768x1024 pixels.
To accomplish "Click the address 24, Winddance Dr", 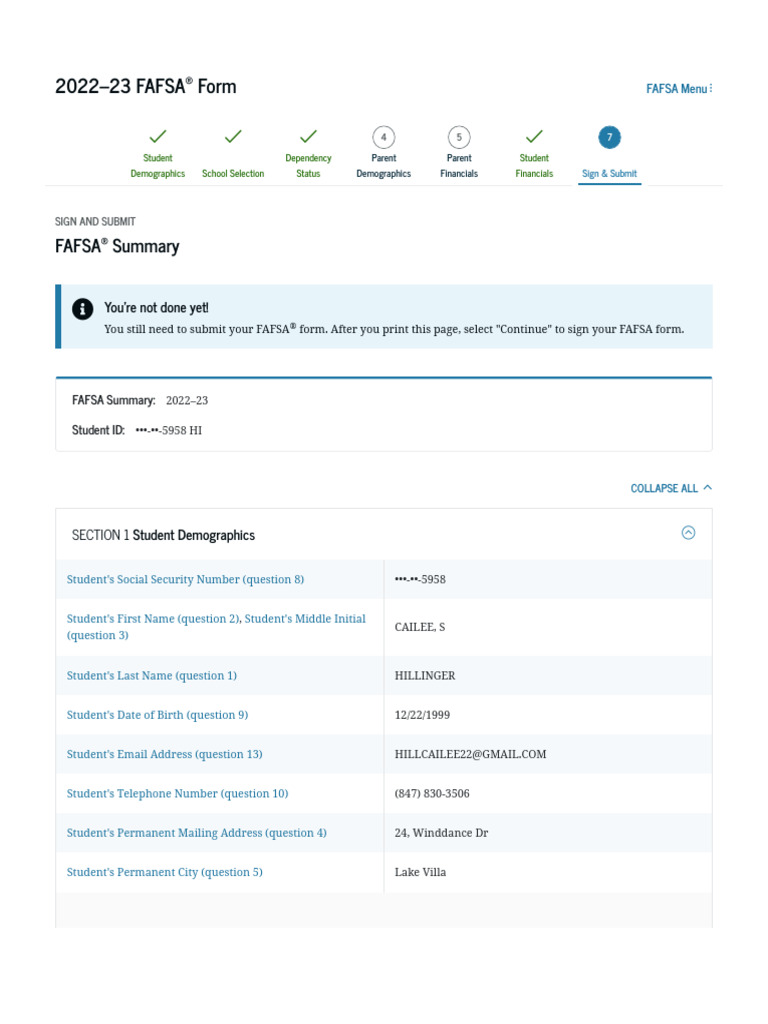I will (x=441, y=833).
